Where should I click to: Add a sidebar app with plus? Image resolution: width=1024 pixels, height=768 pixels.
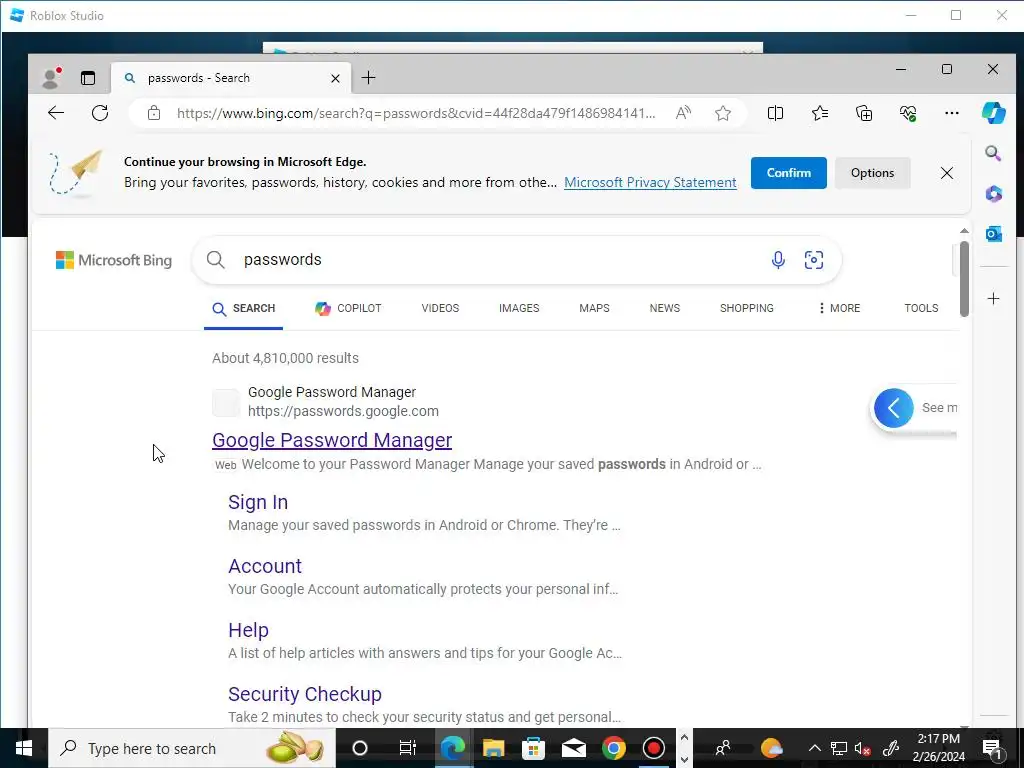pyautogui.click(x=993, y=298)
